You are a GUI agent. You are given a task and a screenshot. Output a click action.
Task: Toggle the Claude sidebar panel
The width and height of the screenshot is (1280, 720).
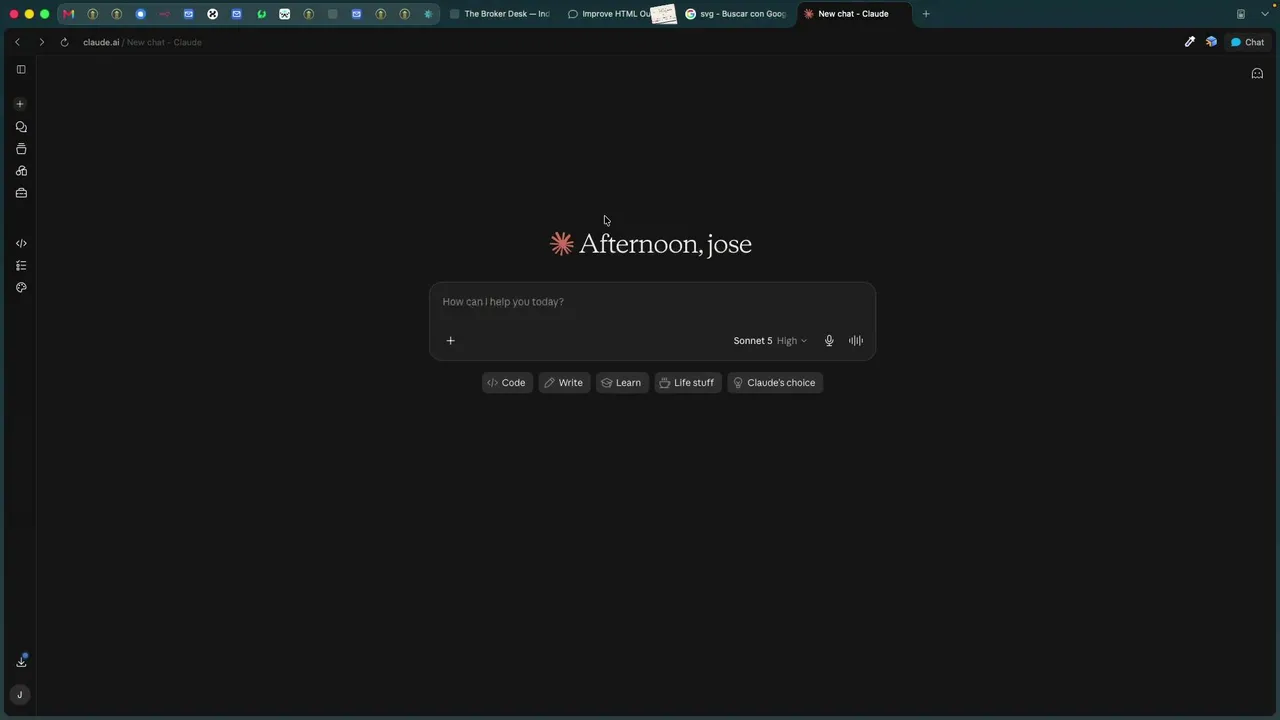pos(21,70)
